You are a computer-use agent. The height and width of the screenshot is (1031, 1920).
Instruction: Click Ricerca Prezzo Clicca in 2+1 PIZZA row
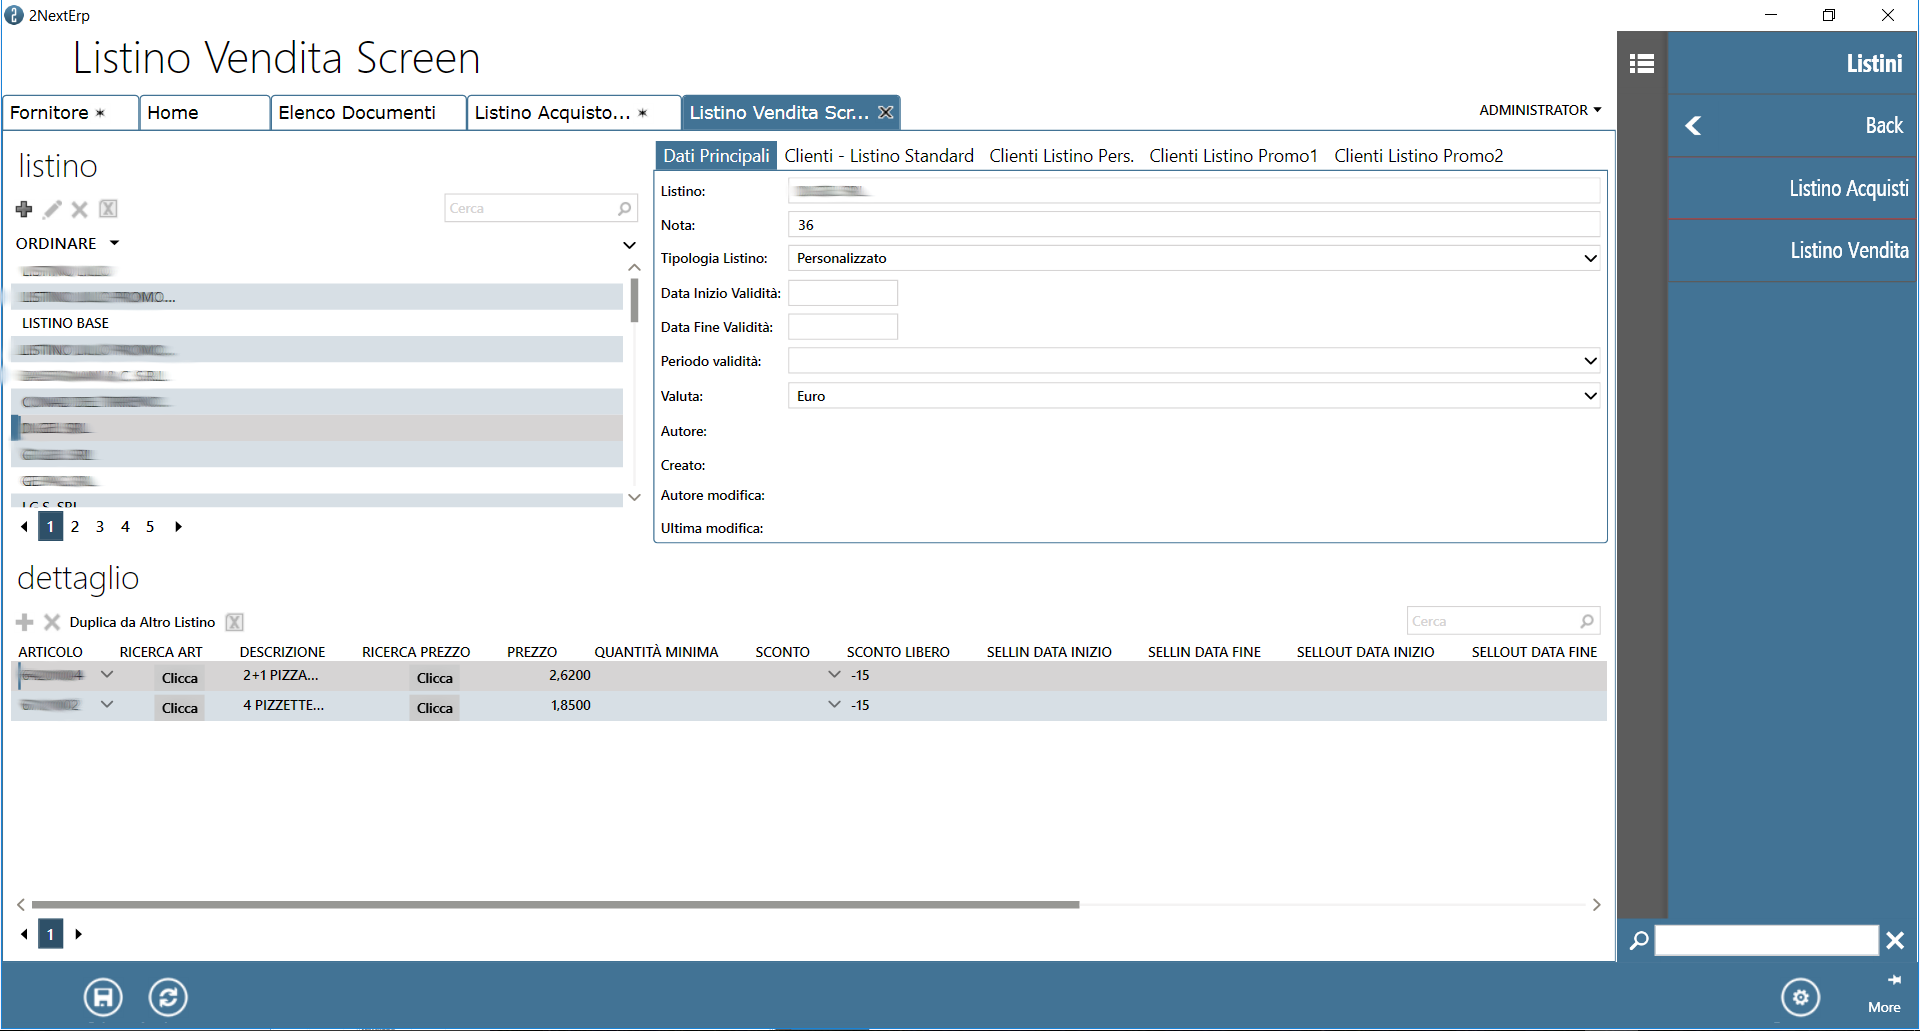point(435,678)
